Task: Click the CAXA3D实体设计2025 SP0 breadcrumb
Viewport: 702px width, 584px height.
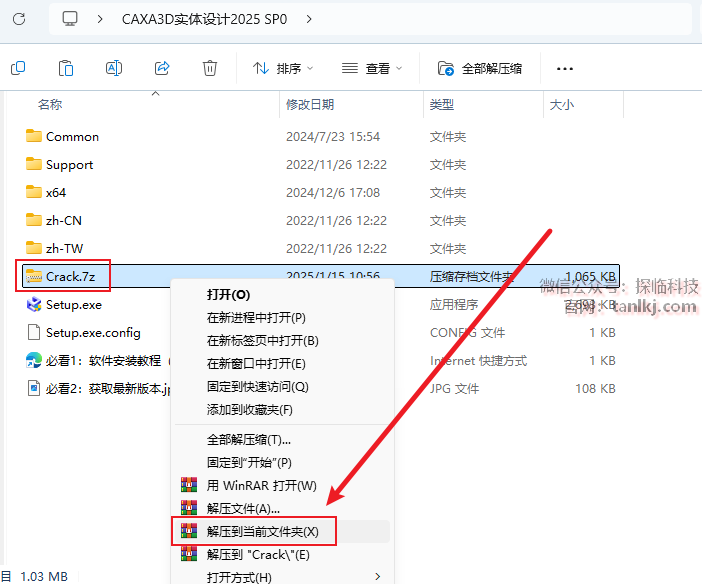Action: click(204, 19)
